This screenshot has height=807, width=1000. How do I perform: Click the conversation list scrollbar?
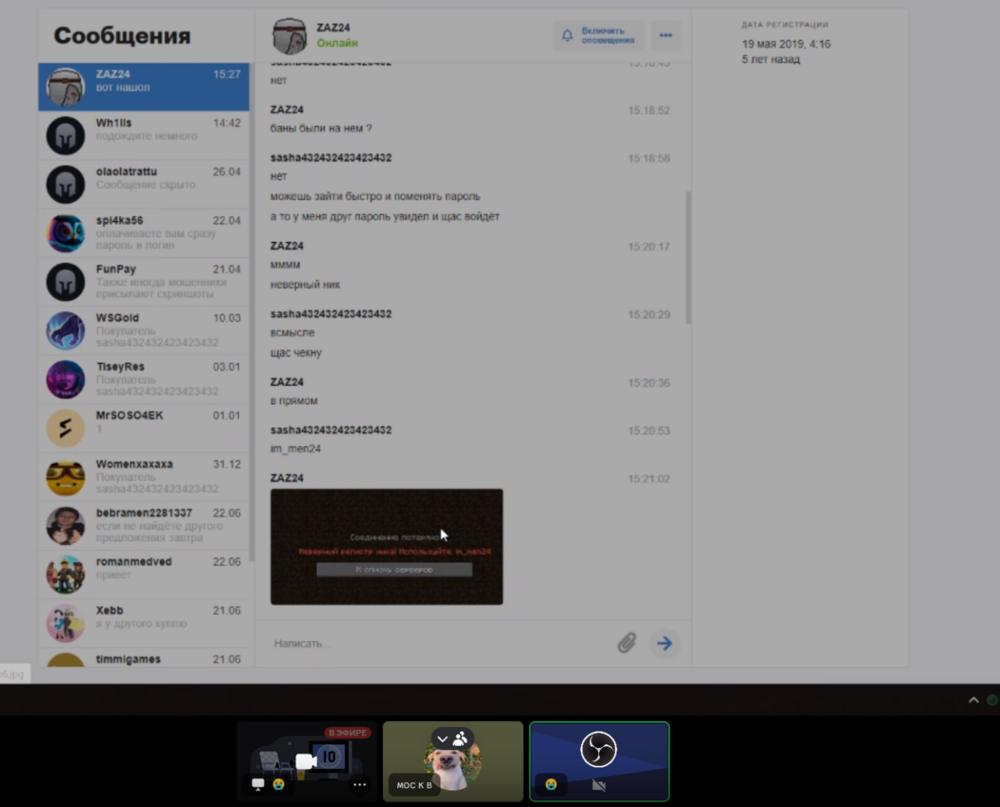pyautogui.click(x=251, y=313)
